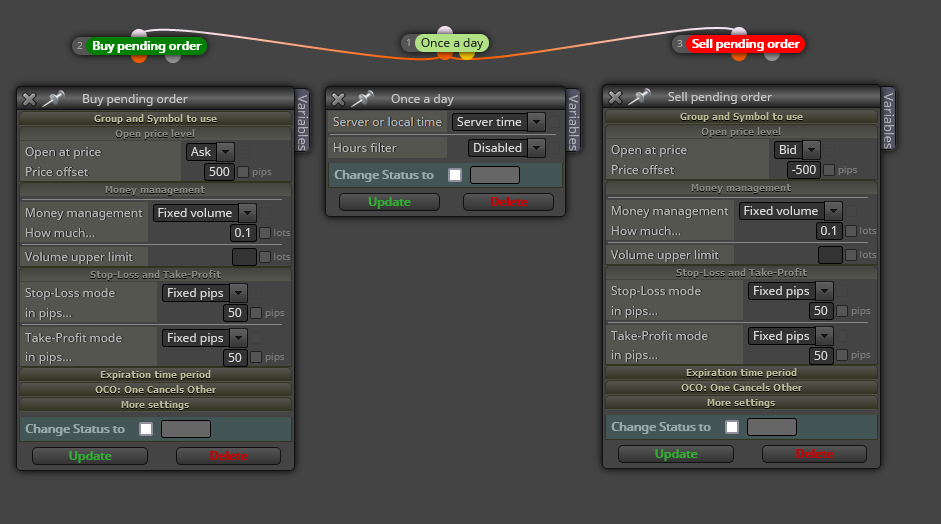This screenshot has width=941, height=524.
Task: Toggle pips checkbox for Buy Price offset
Action: 243,172
